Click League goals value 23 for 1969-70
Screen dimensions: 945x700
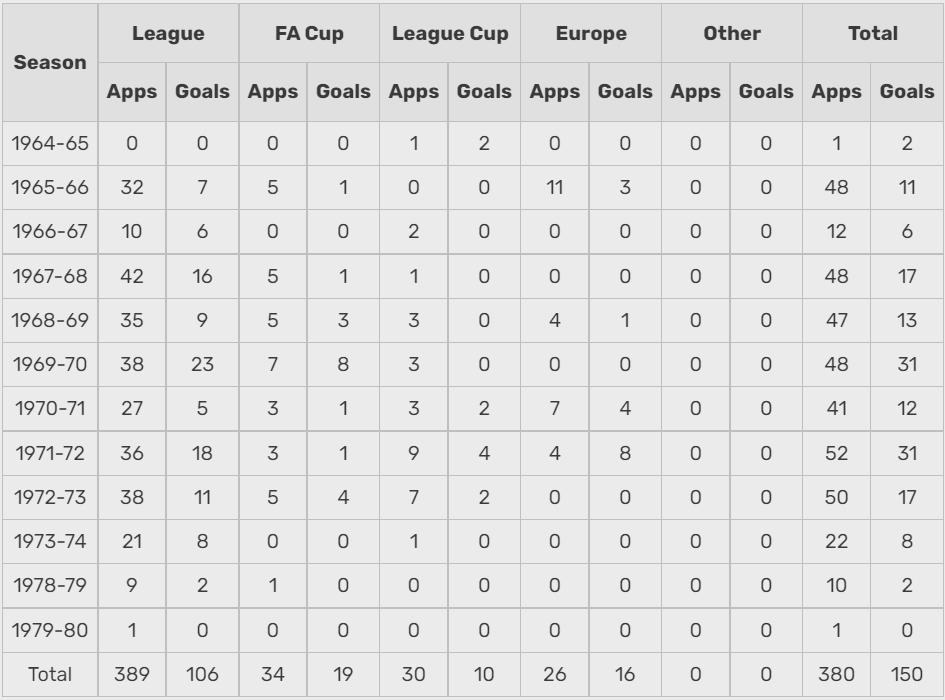[x=202, y=364]
